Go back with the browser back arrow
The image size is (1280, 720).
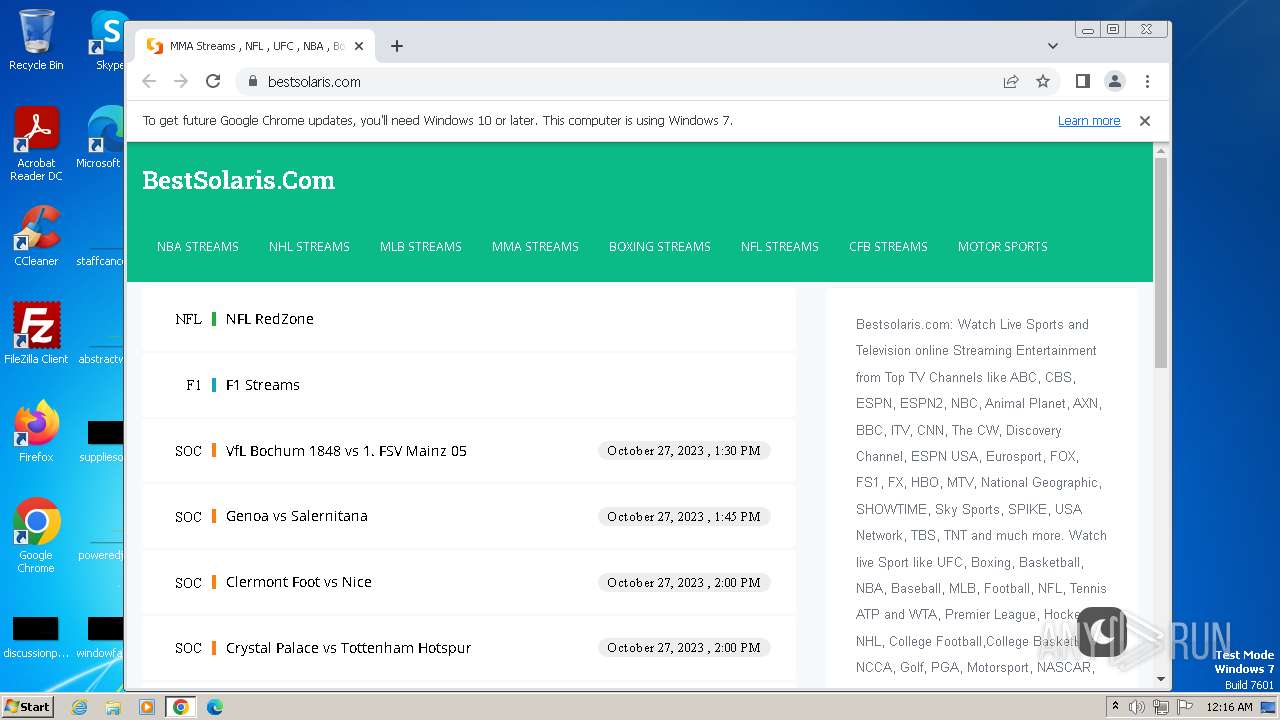point(149,81)
